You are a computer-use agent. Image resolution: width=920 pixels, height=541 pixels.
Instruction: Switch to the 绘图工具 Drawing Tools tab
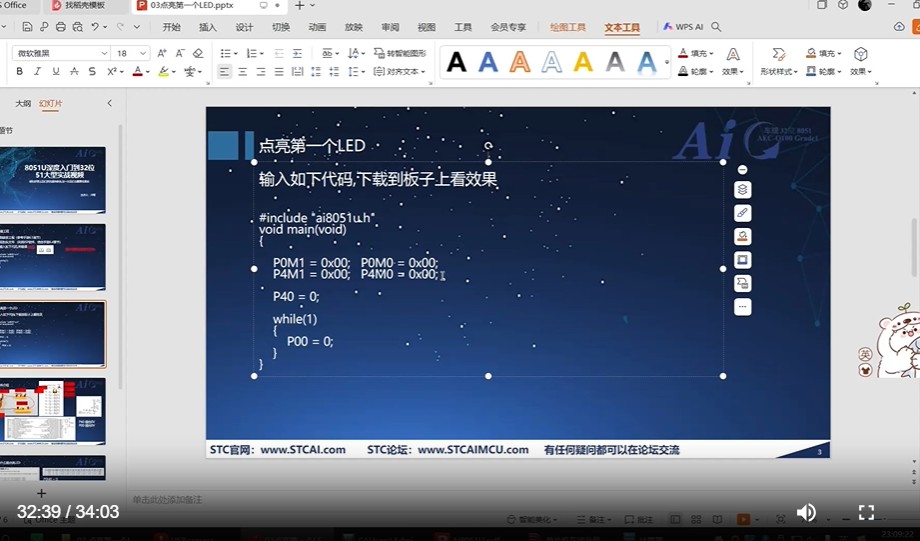(x=567, y=27)
